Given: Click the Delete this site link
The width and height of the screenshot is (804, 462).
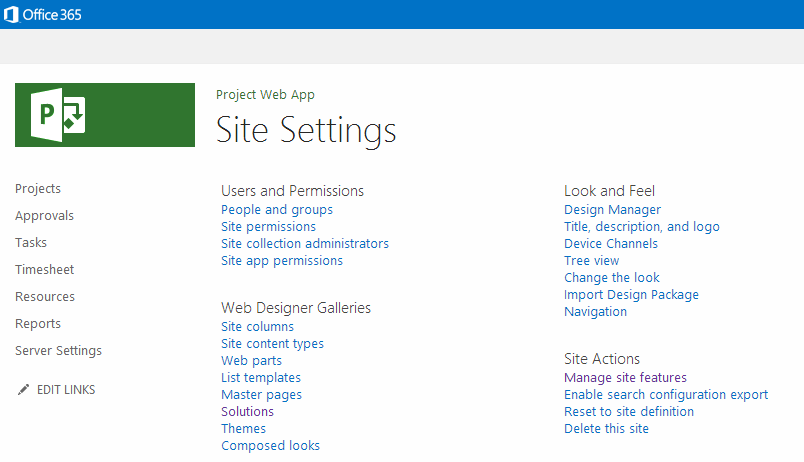Looking at the screenshot, I should coord(606,429).
